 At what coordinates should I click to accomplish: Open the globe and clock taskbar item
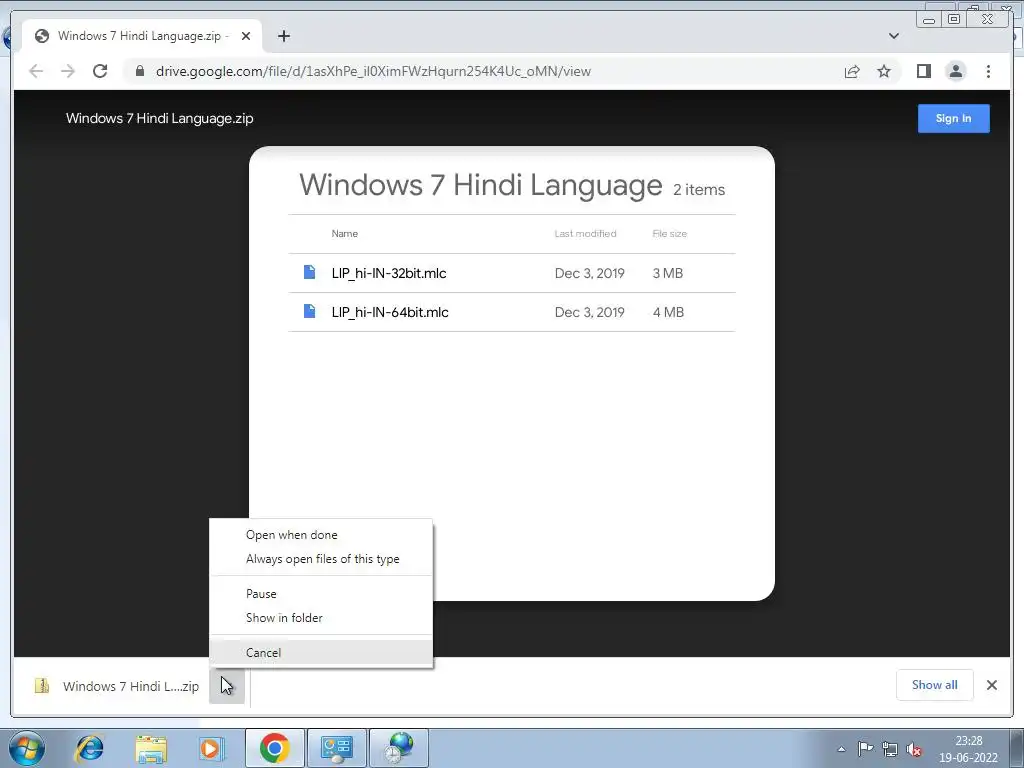point(399,748)
